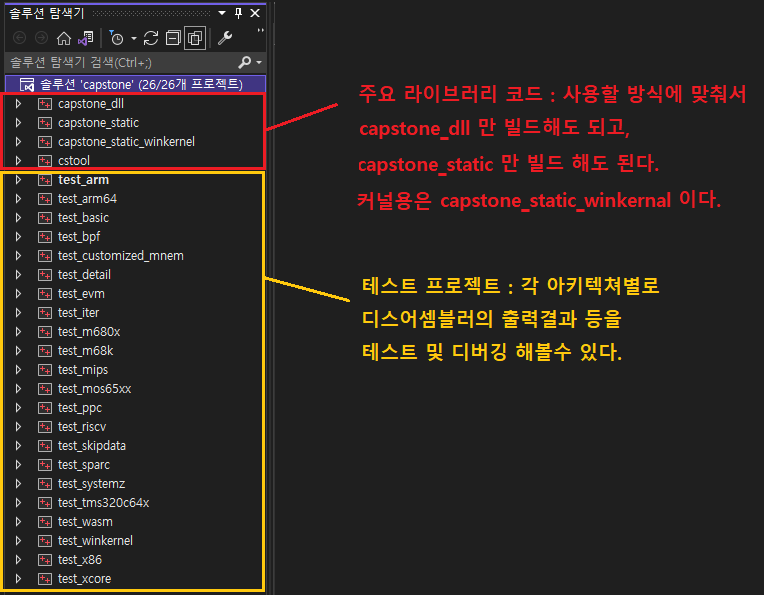Select the test_basic project name
This screenshot has width=764, height=595.
[83, 217]
